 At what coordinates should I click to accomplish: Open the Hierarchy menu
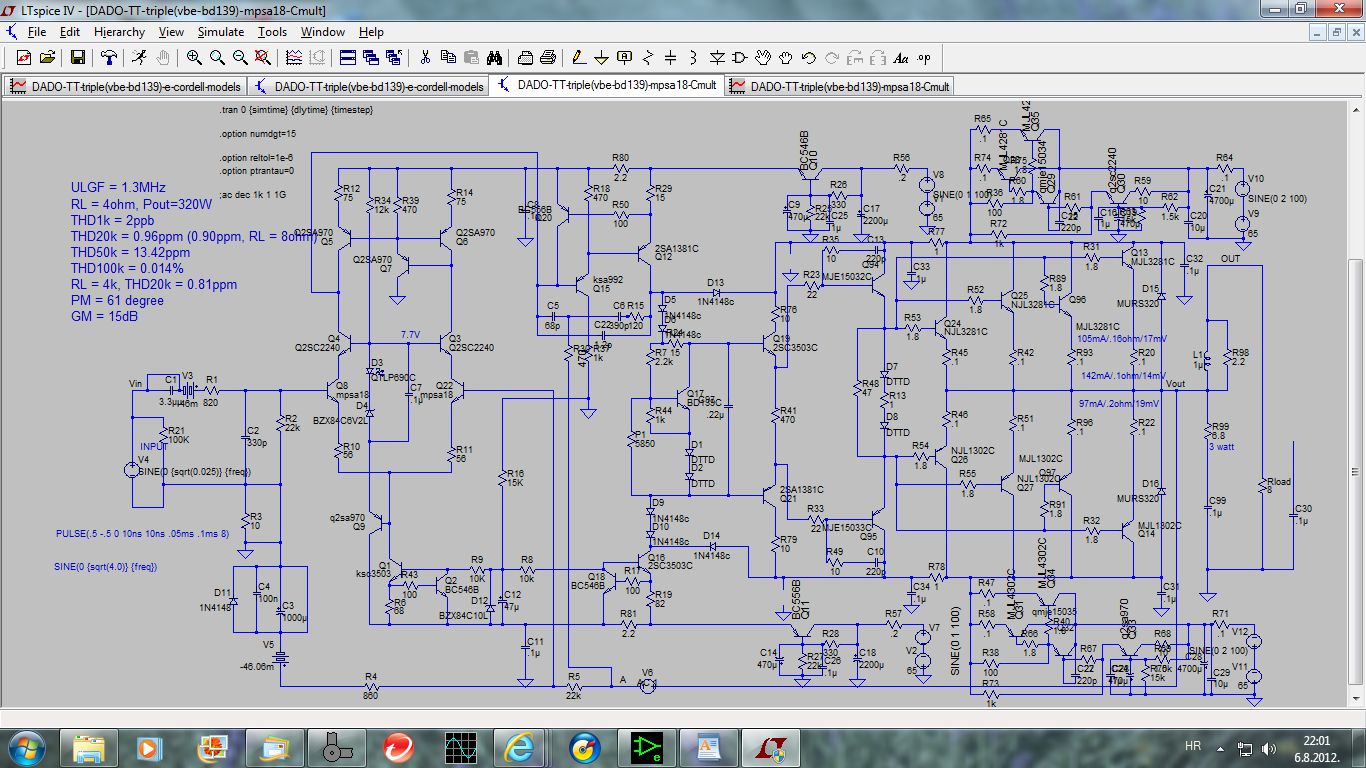[119, 32]
